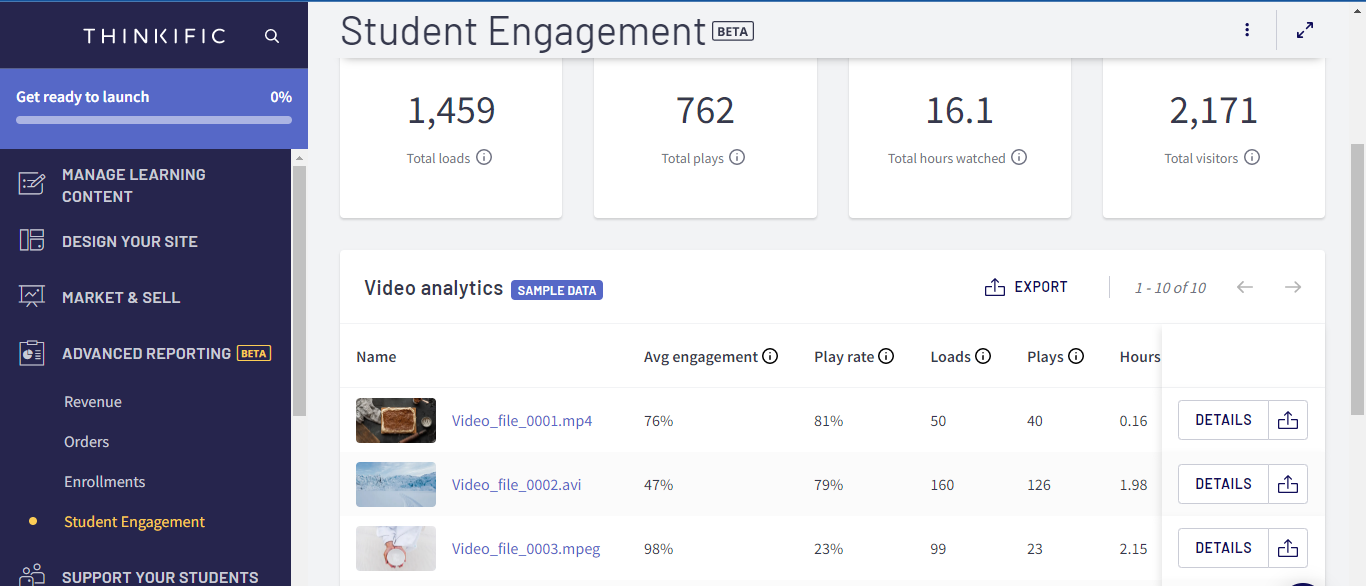Click Get ready to launch progress bar
Screen dimensions: 1366x586
pyautogui.click(x=154, y=120)
